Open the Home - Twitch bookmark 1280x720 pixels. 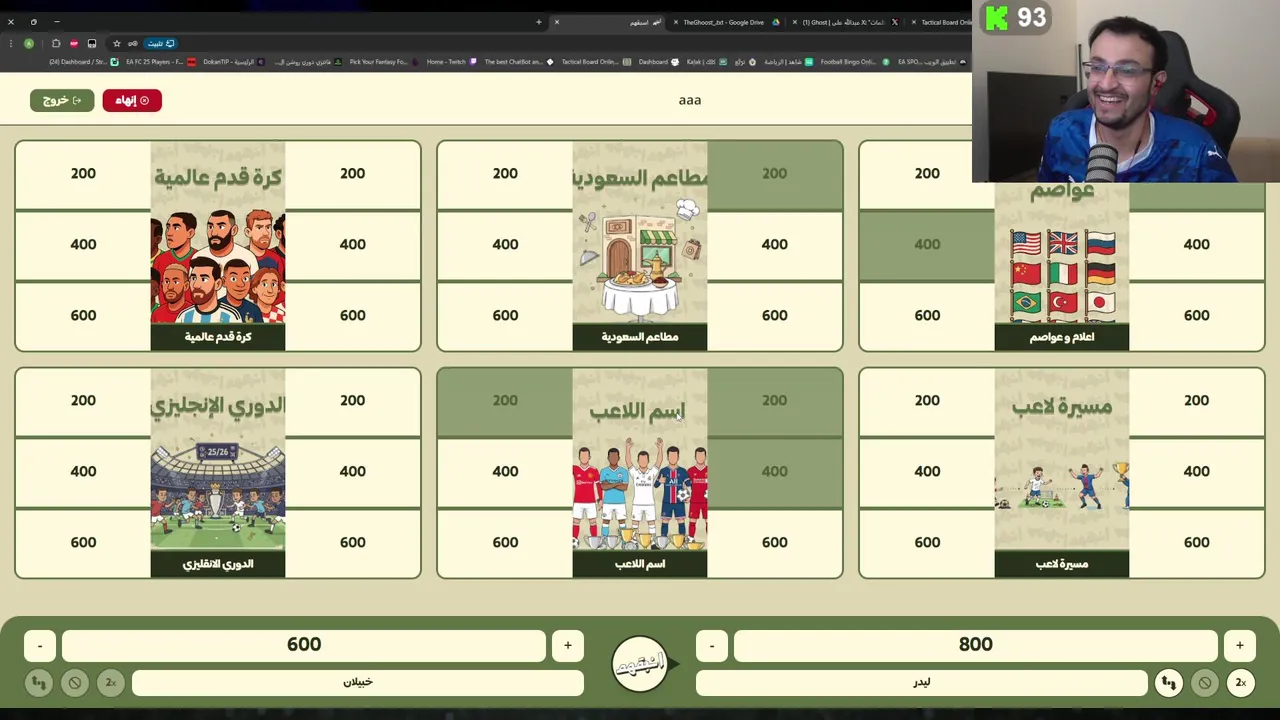point(451,62)
